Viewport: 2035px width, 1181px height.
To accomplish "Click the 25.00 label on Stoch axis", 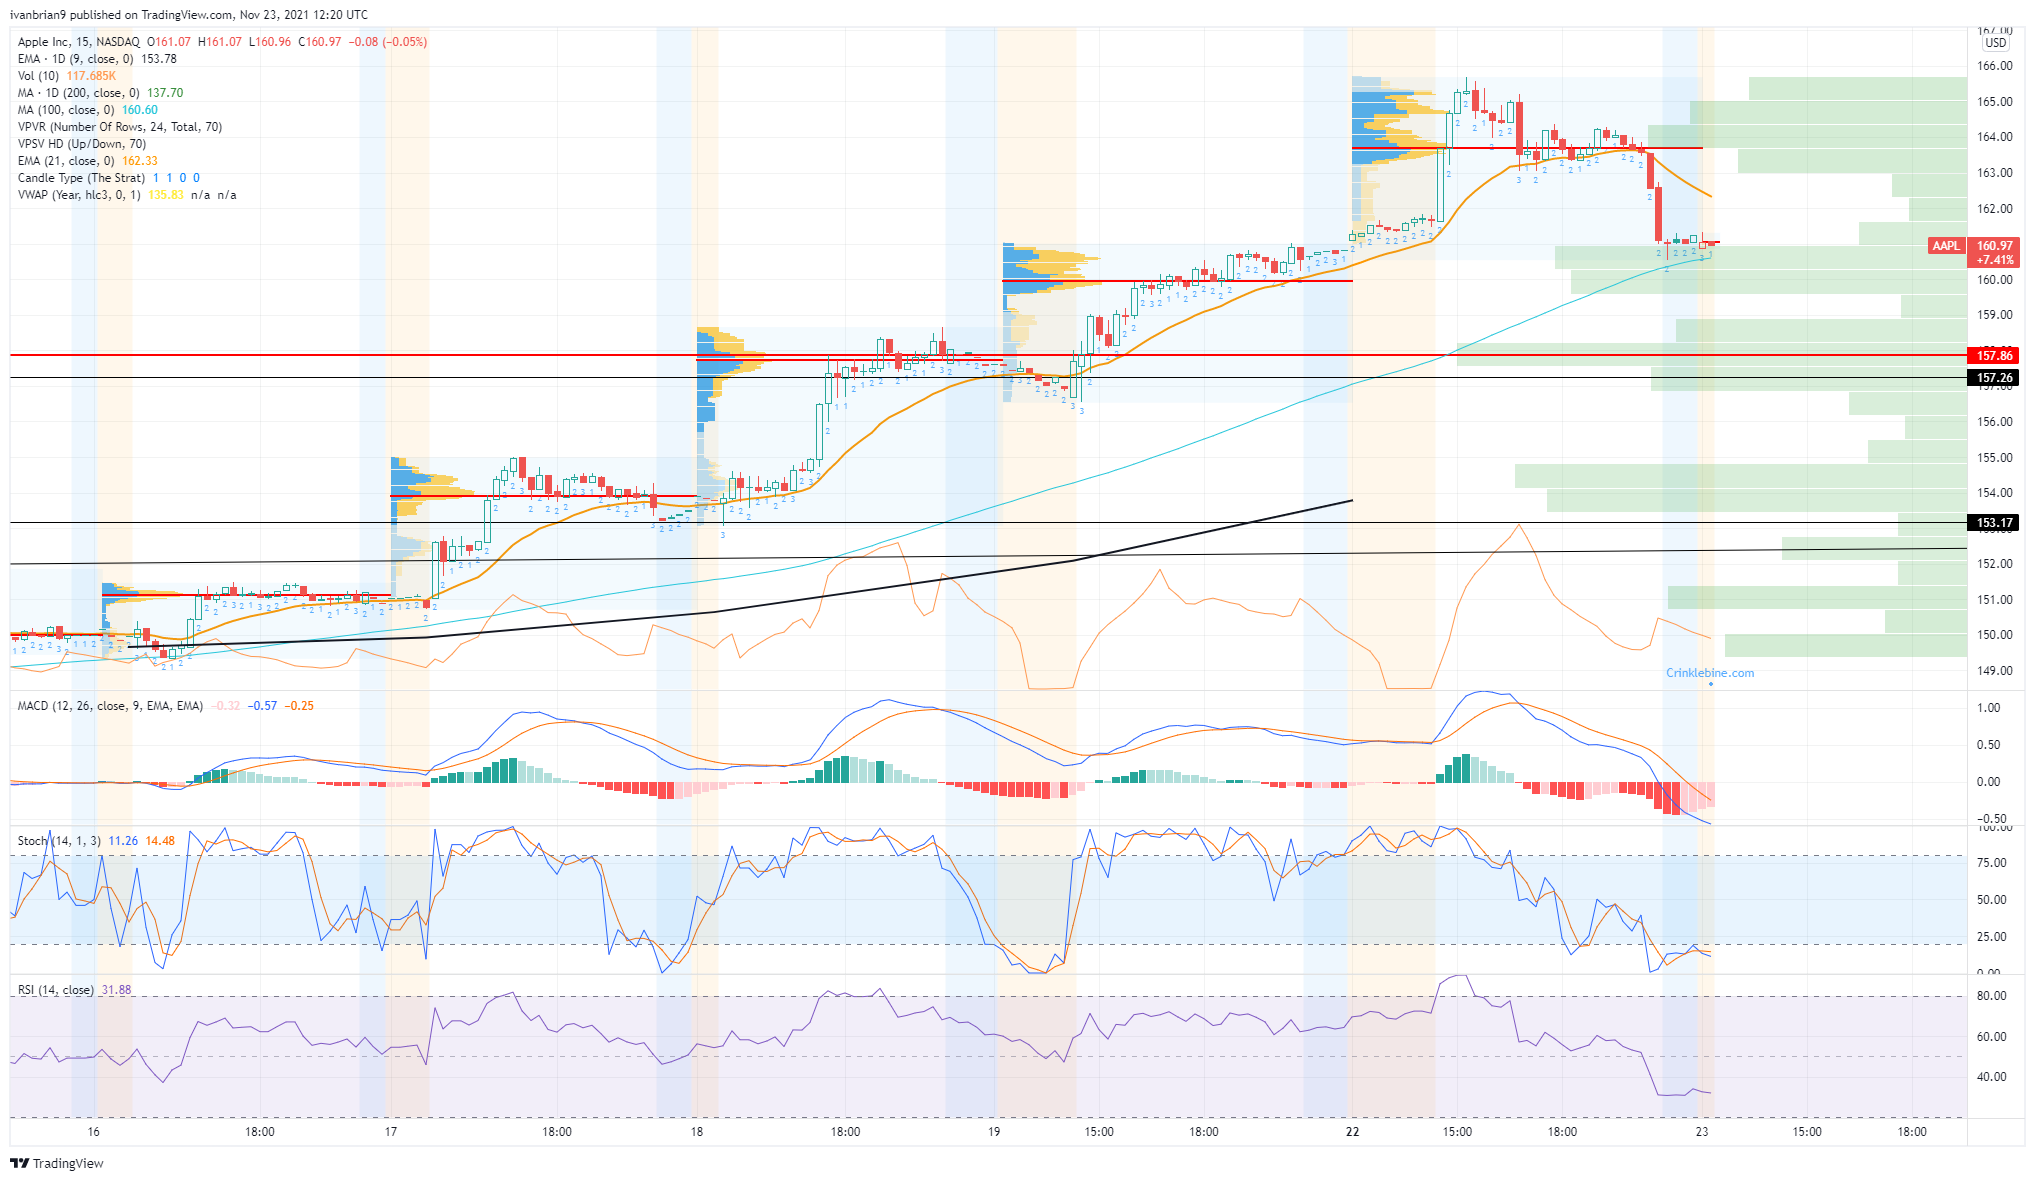I will point(1992,937).
